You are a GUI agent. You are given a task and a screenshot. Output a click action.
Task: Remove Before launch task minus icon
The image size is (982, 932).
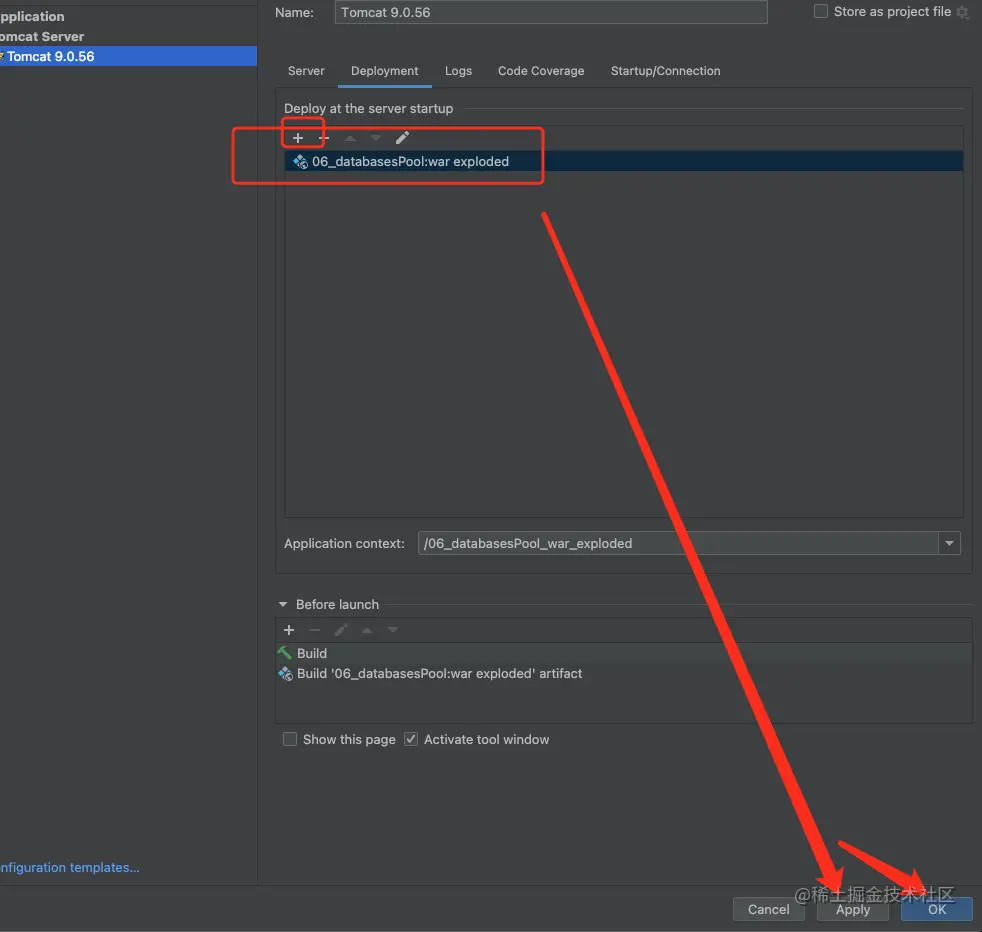(x=314, y=630)
